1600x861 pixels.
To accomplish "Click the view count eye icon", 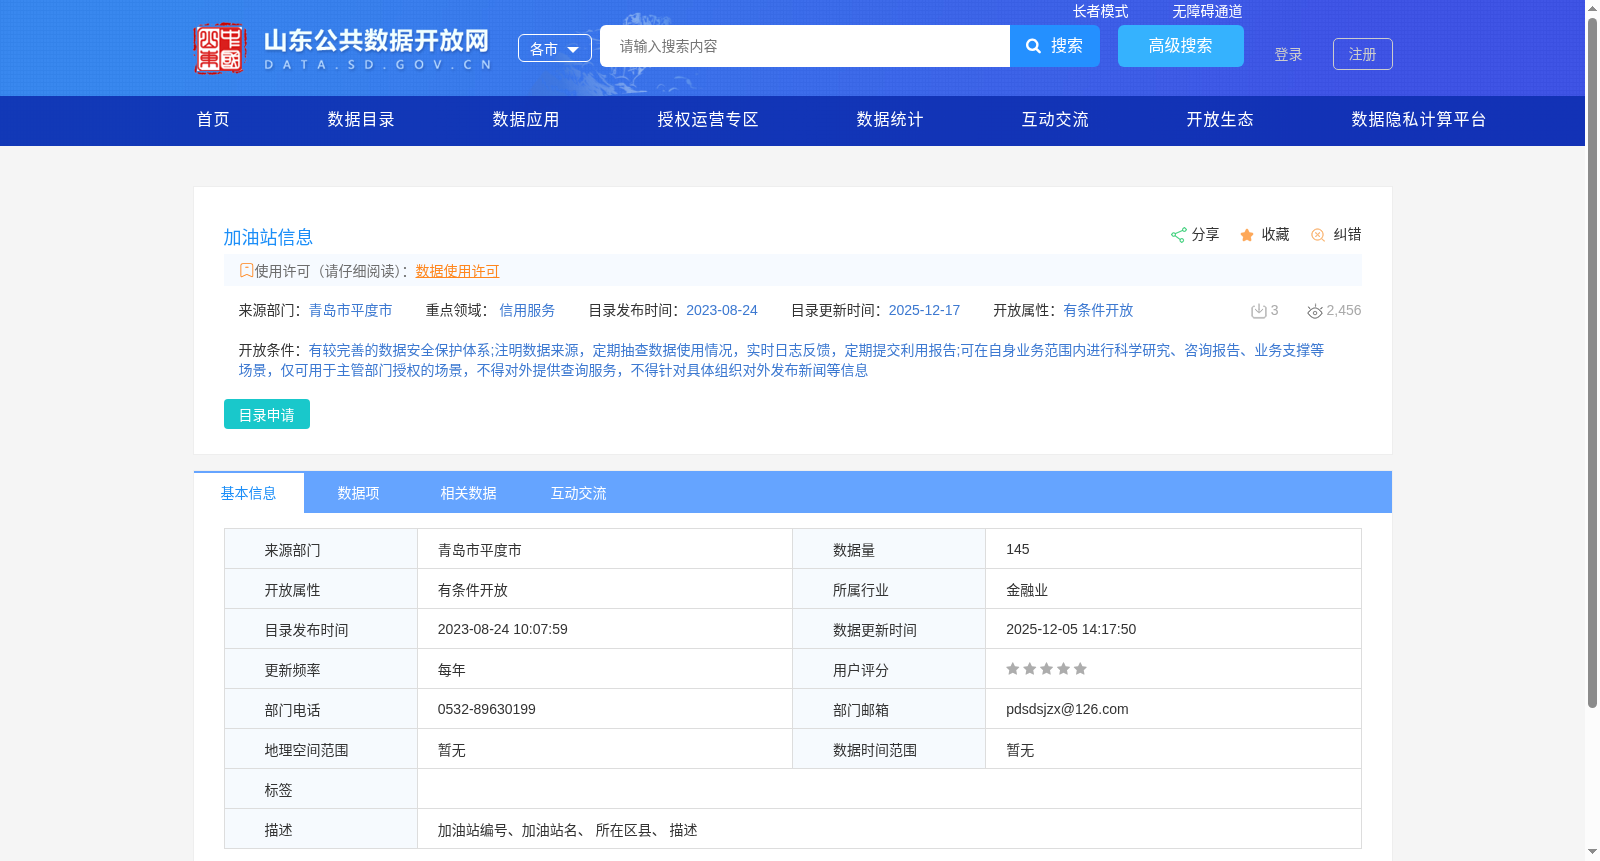I will 1315,311.
